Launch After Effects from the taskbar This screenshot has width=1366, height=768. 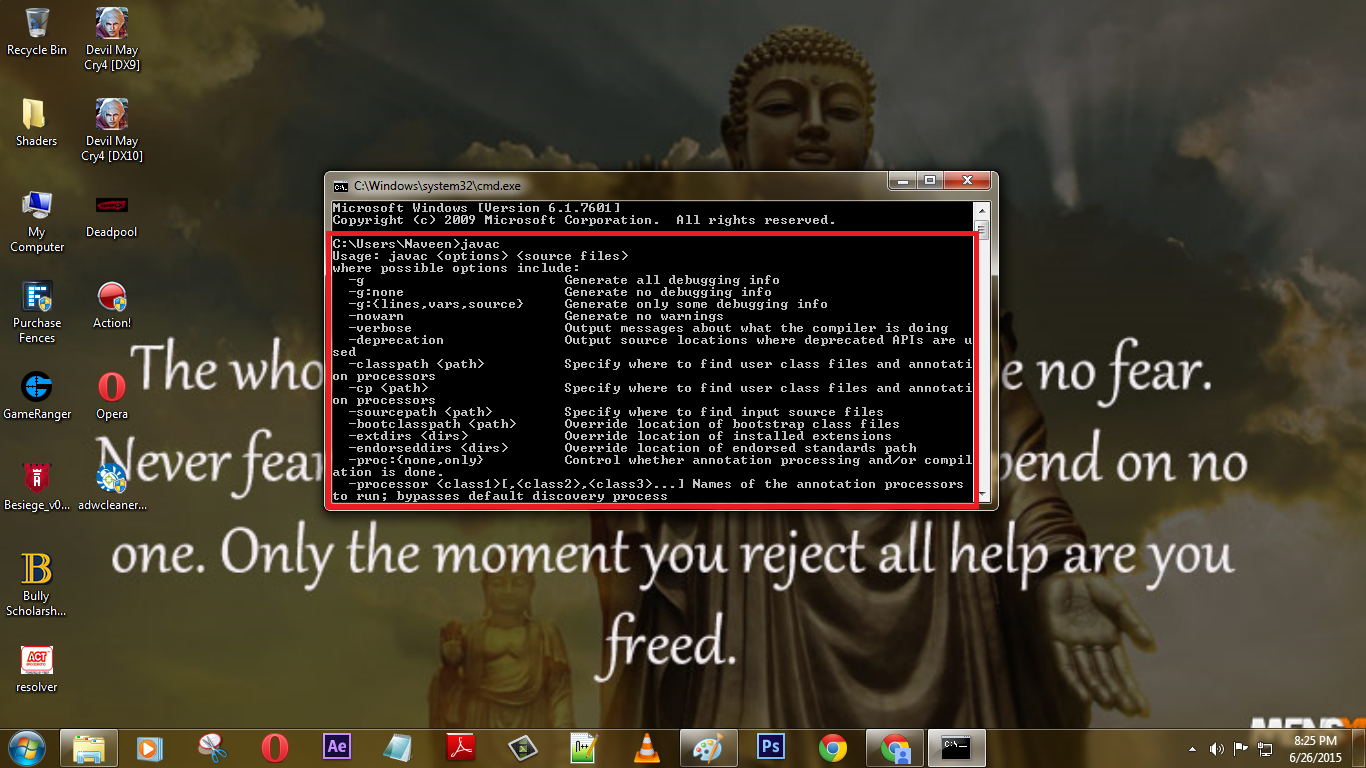pyautogui.click(x=337, y=747)
